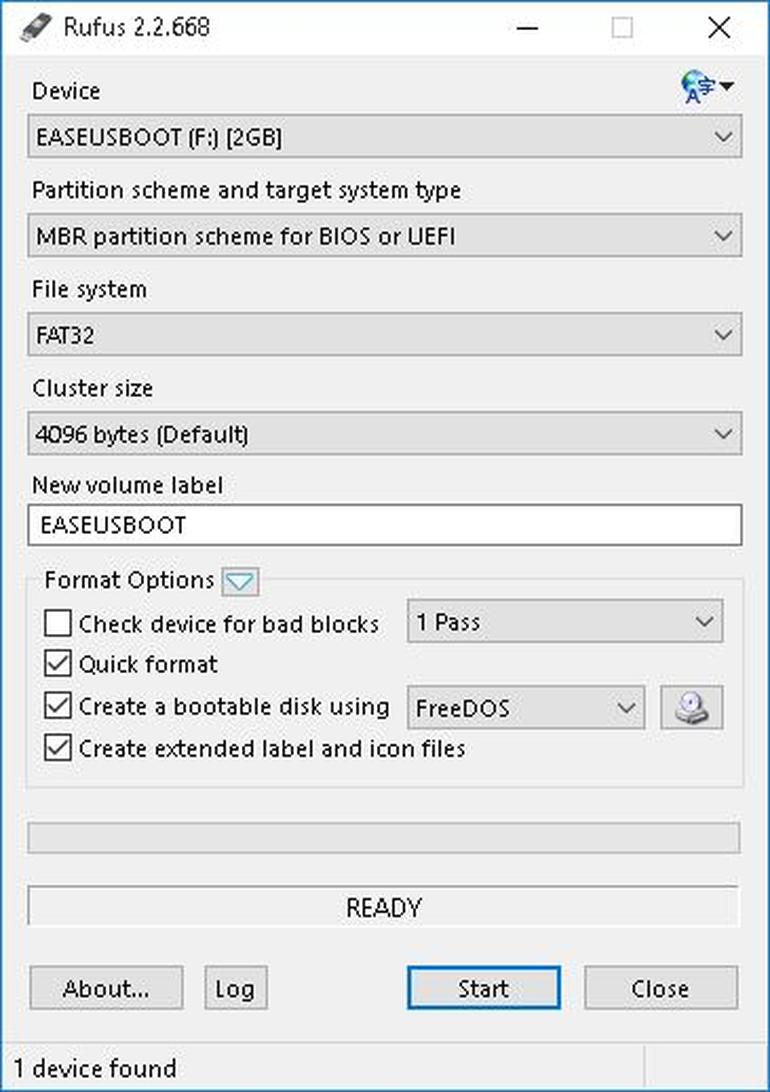Viewport: 770px width, 1092px height.
Task: Show the Log window
Action: tap(236, 988)
